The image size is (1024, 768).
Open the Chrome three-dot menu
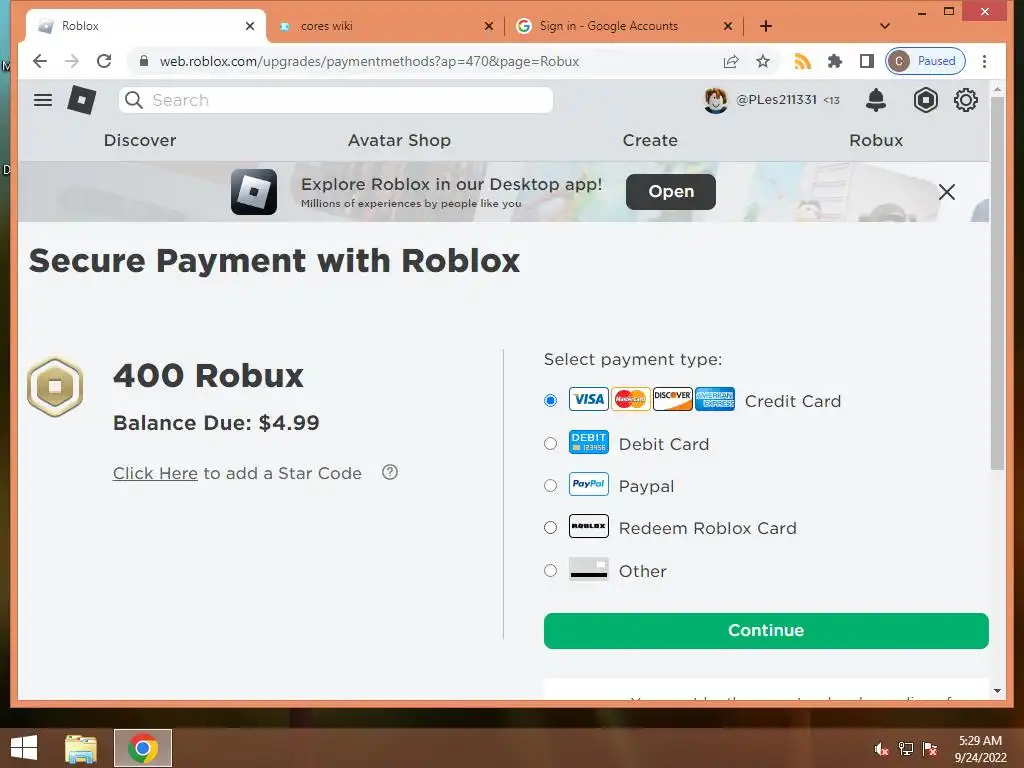coord(984,61)
